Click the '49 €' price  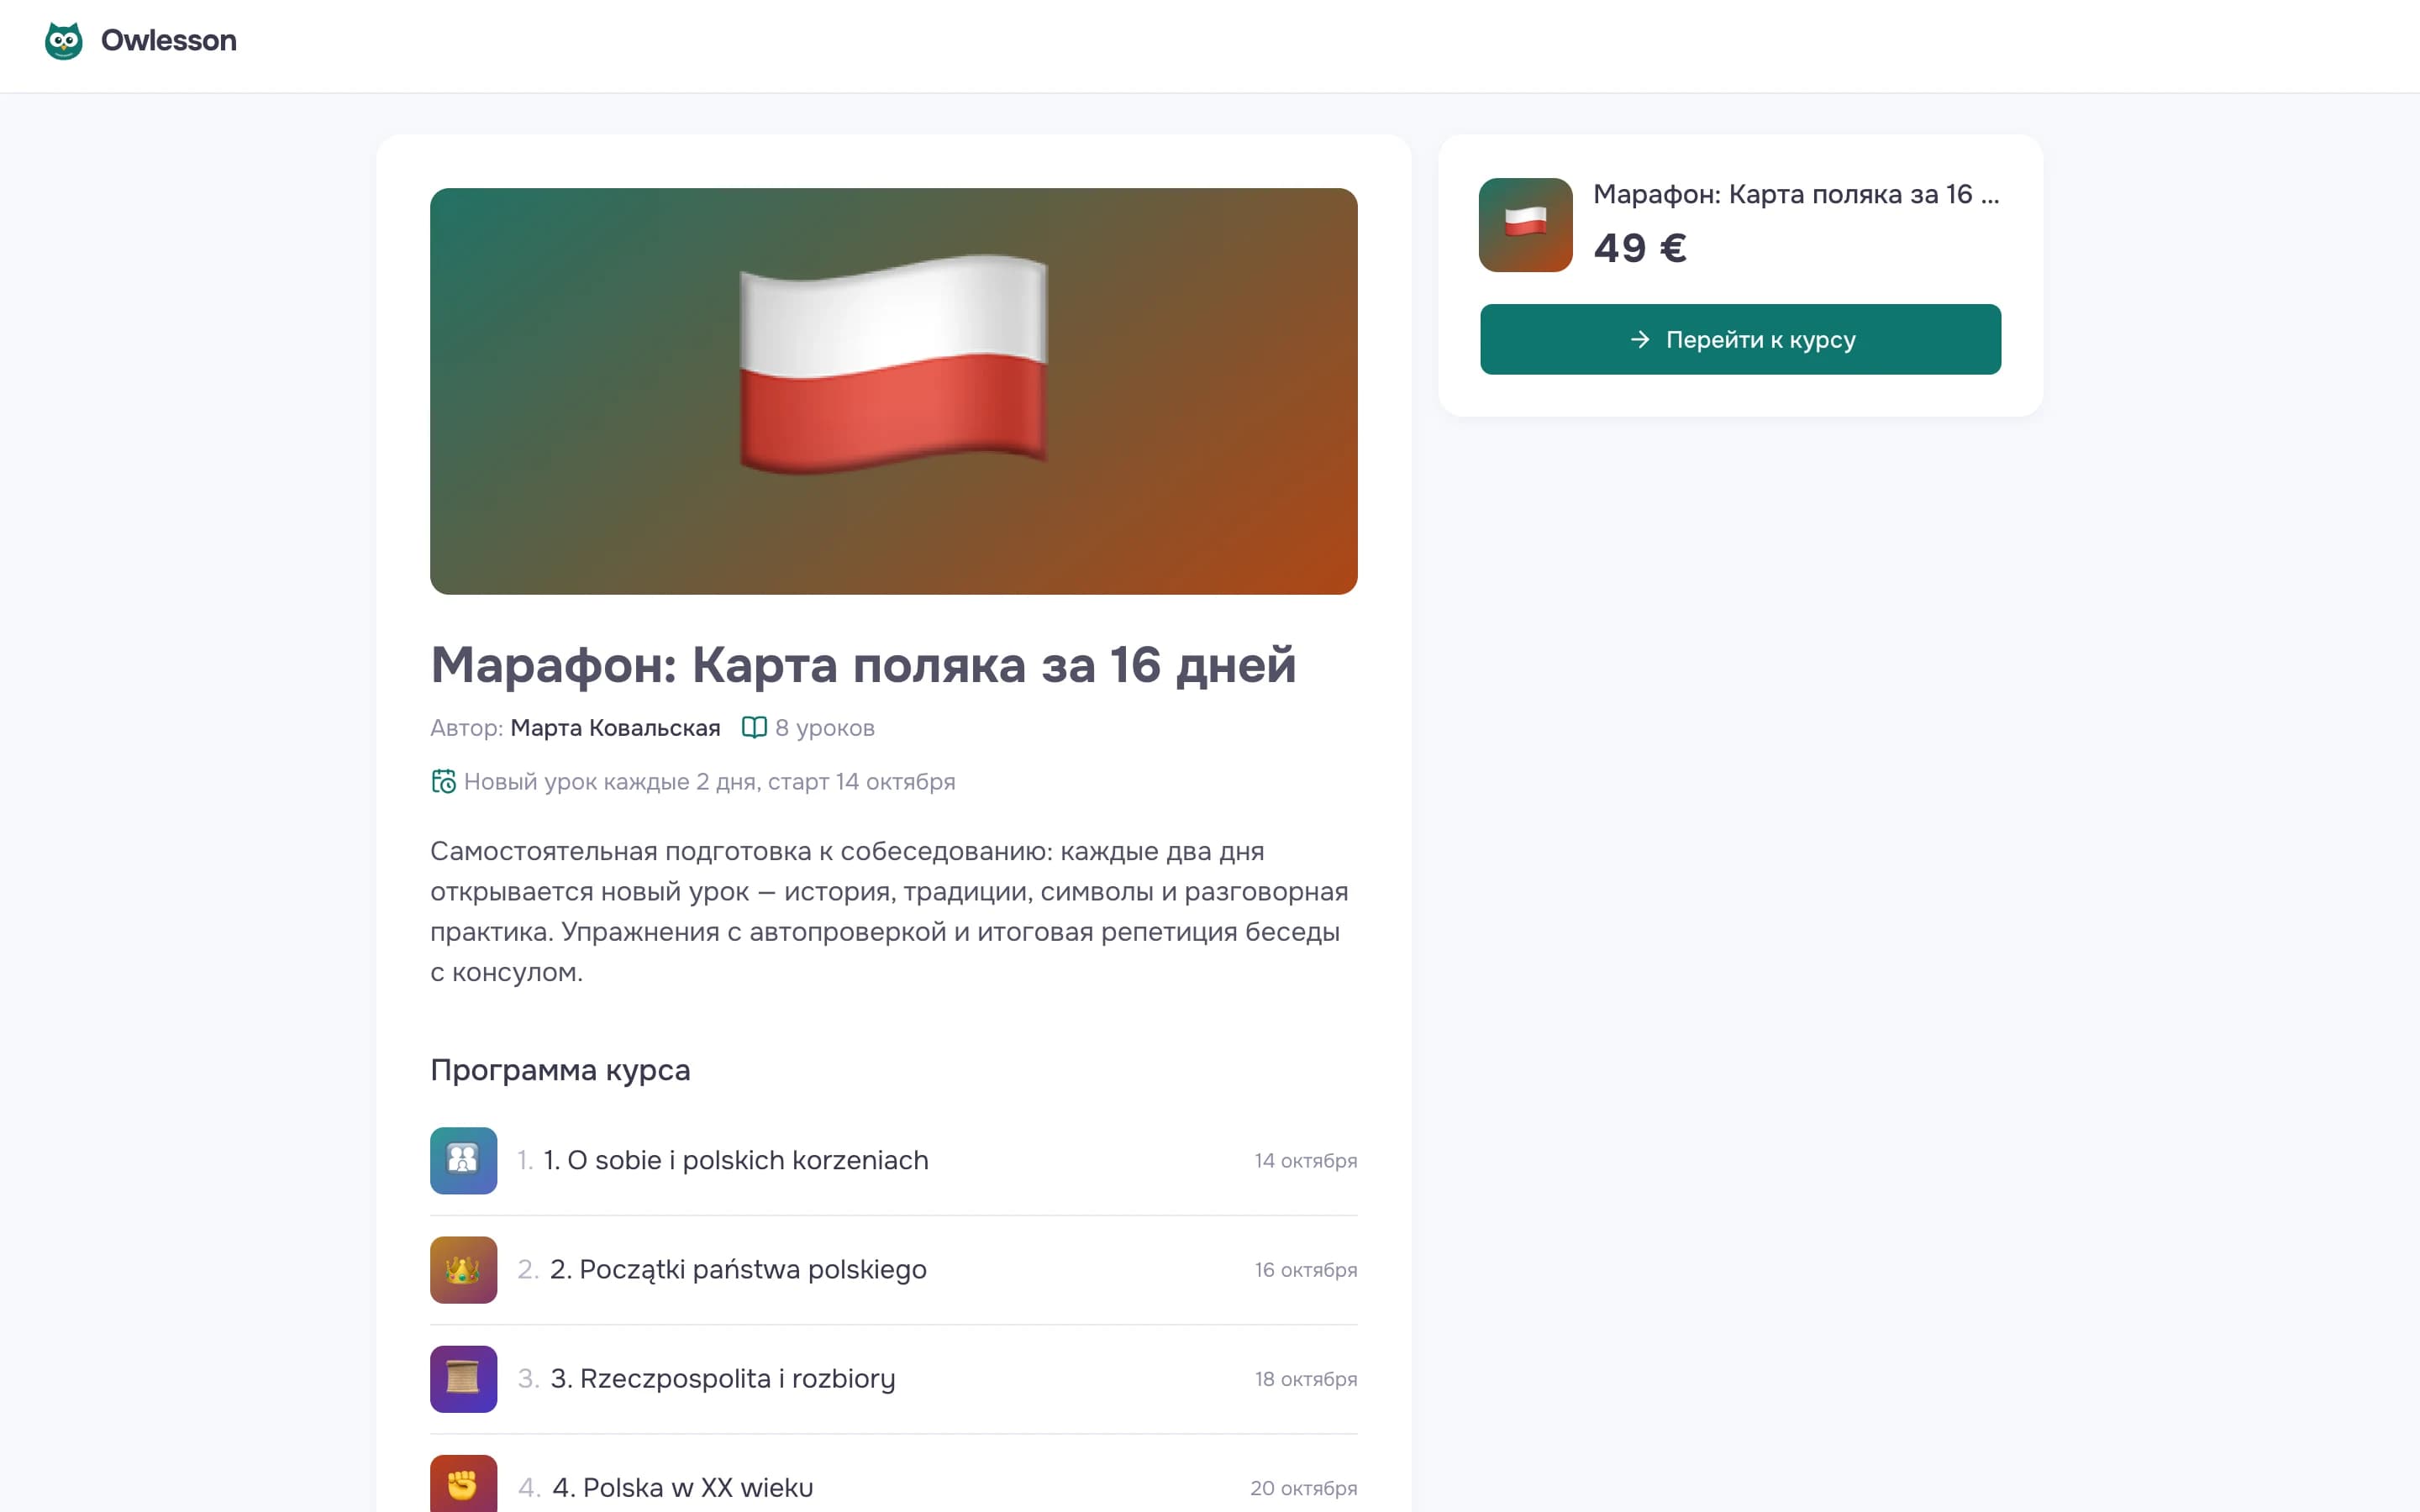pos(1640,248)
